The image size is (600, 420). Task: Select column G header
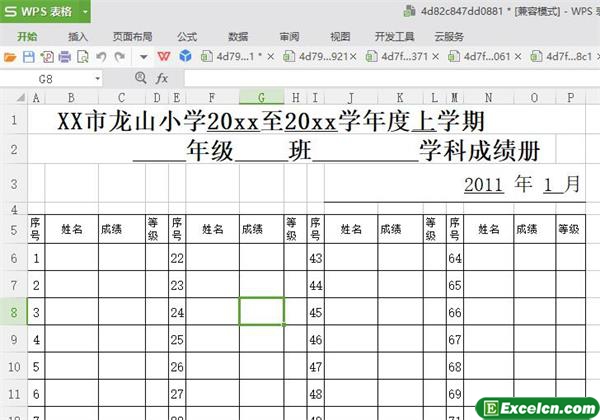262,98
